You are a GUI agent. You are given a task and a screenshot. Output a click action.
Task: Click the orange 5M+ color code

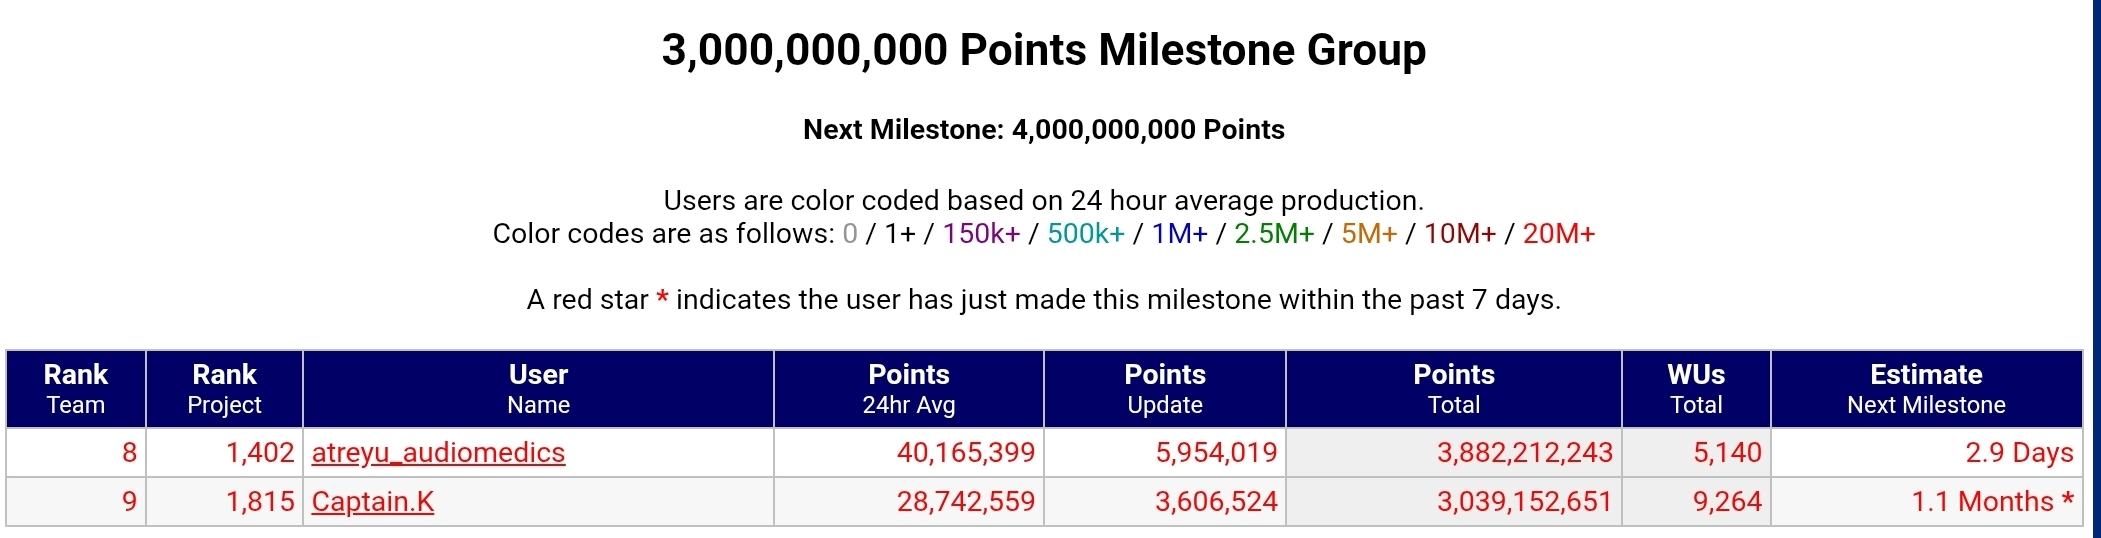[1368, 234]
